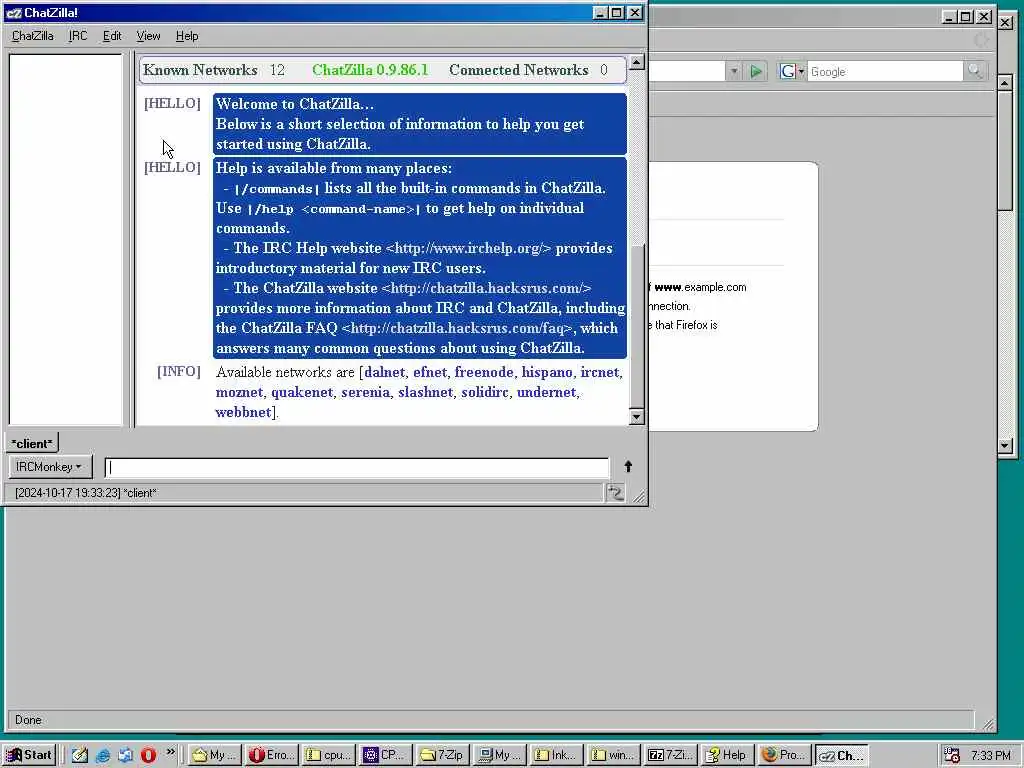This screenshot has height=768, width=1024.
Task: Click the connection status icon in ChatZilla's status bar
Action: (615, 493)
